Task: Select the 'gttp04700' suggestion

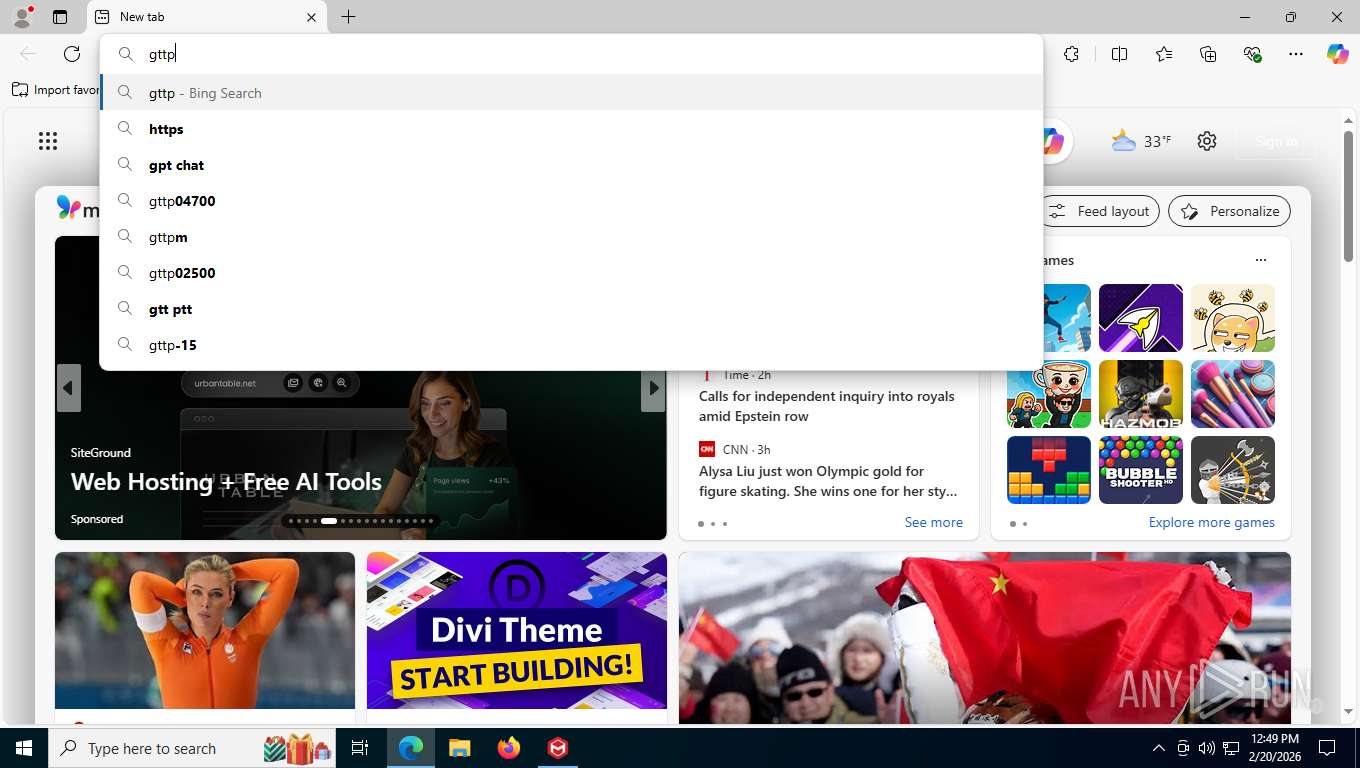Action: coord(571,201)
